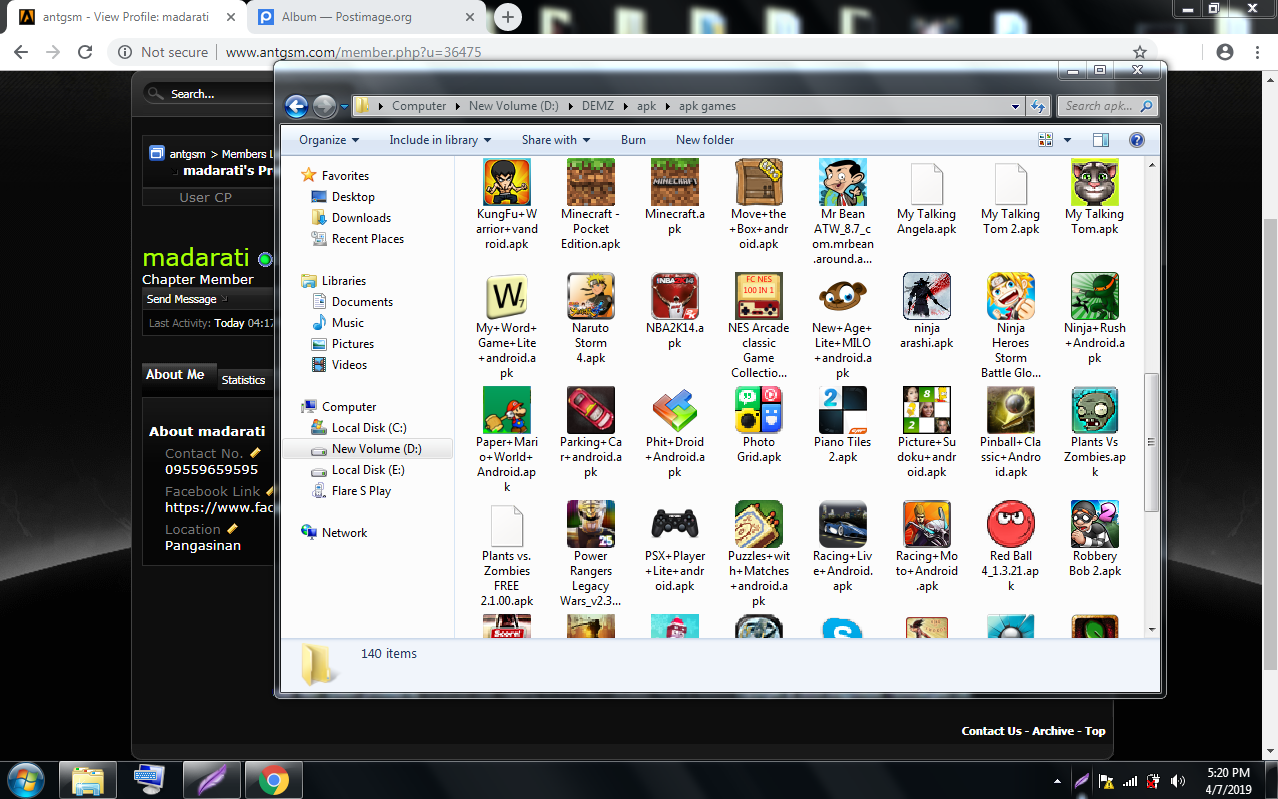This screenshot has height=799, width=1278.
Task: Click the Chrome address bar URL
Action: click(x=353, y=52)
